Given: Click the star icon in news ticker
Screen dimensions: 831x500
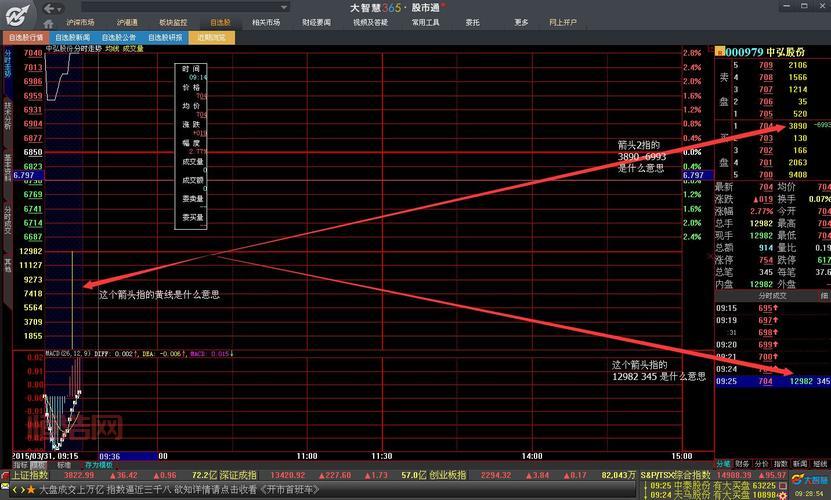Looking at the screenshot, I should point(31,491).
